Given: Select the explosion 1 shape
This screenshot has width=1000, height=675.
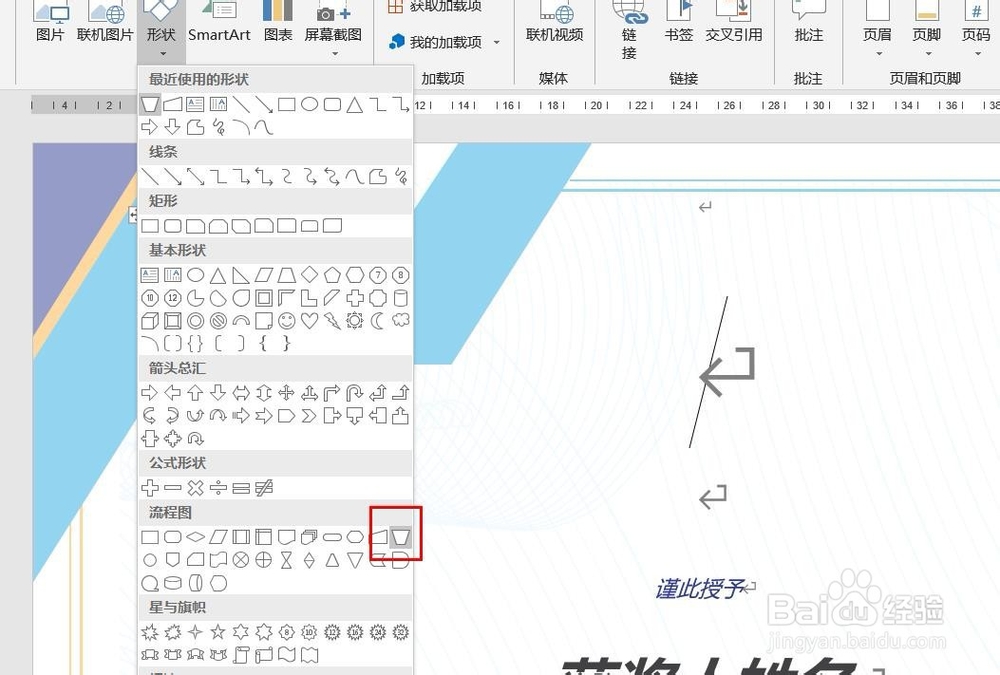Looking at the screenshot, I should click(150, 632).
